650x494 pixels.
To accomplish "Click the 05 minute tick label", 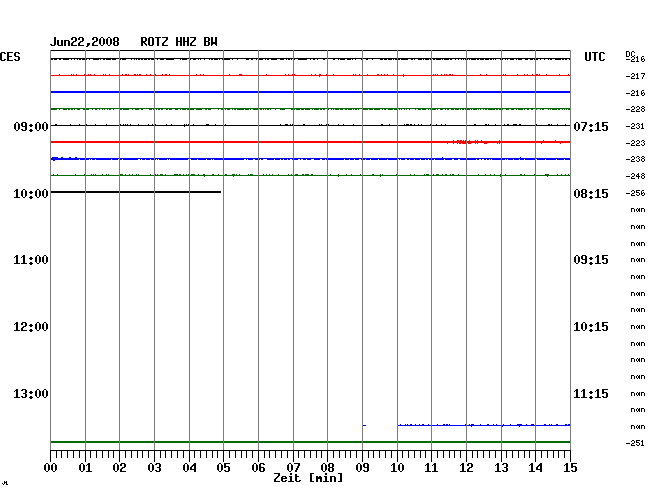I will pyautogui.click(x=223, y=468).
